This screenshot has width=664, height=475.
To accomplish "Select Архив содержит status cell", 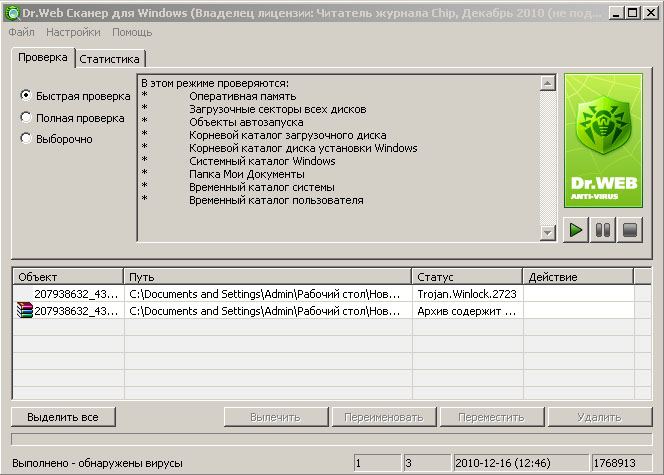I will 467,311.
